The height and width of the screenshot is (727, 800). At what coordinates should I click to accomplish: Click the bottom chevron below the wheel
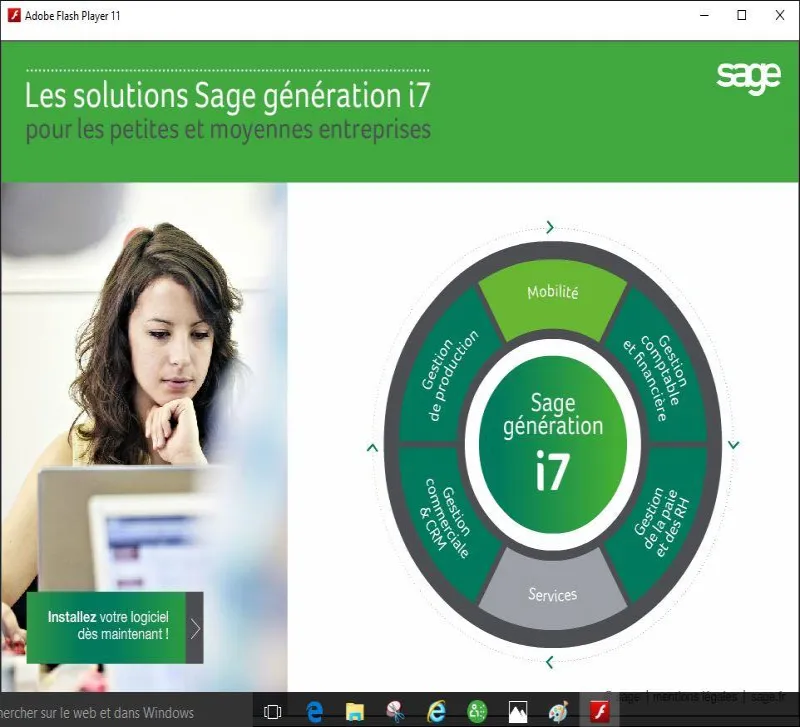[549, 660]
